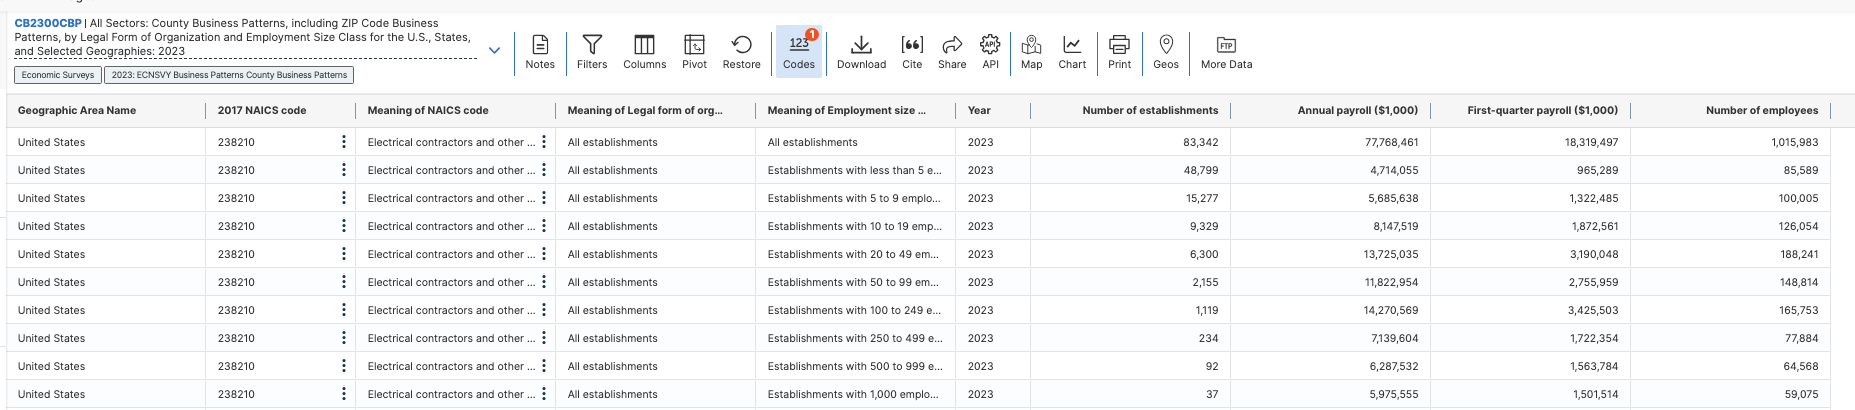
Task: Open the CB2300CBP table link
Action: 48,23
